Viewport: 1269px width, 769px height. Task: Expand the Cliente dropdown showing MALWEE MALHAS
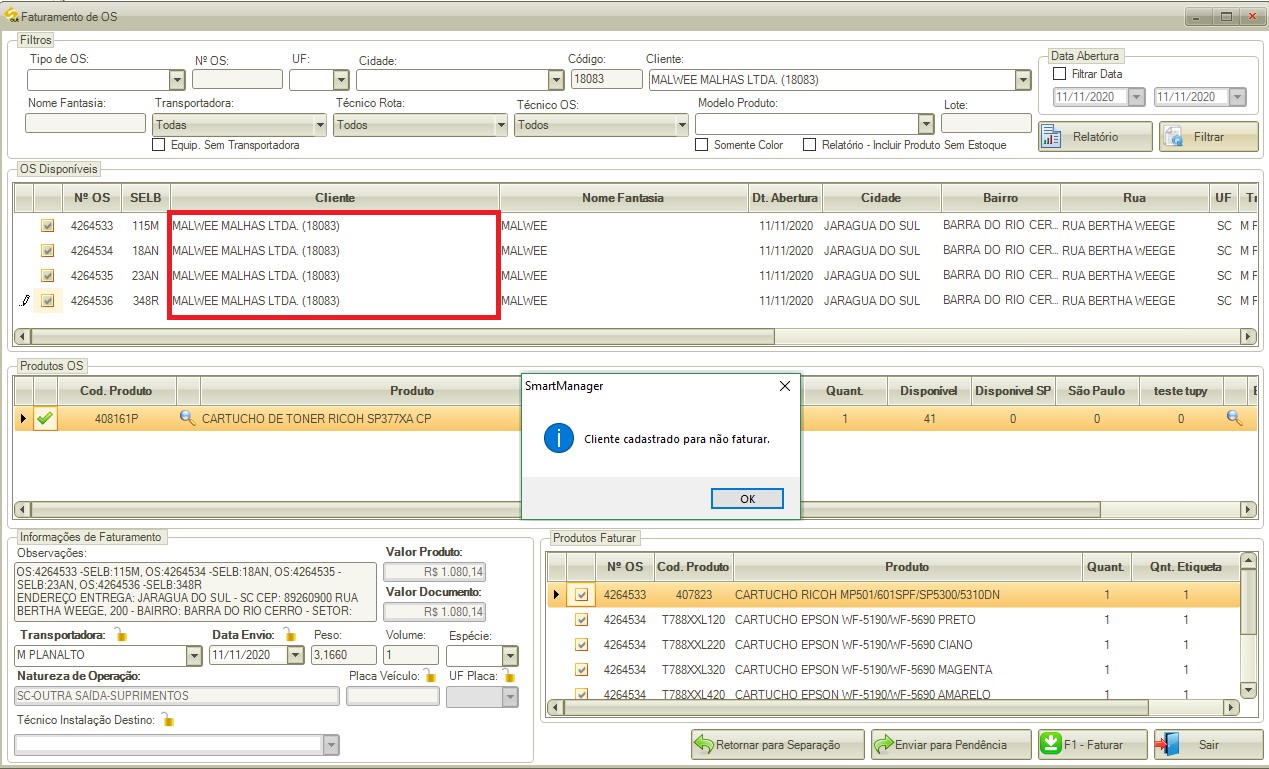tap(1022, 80)
